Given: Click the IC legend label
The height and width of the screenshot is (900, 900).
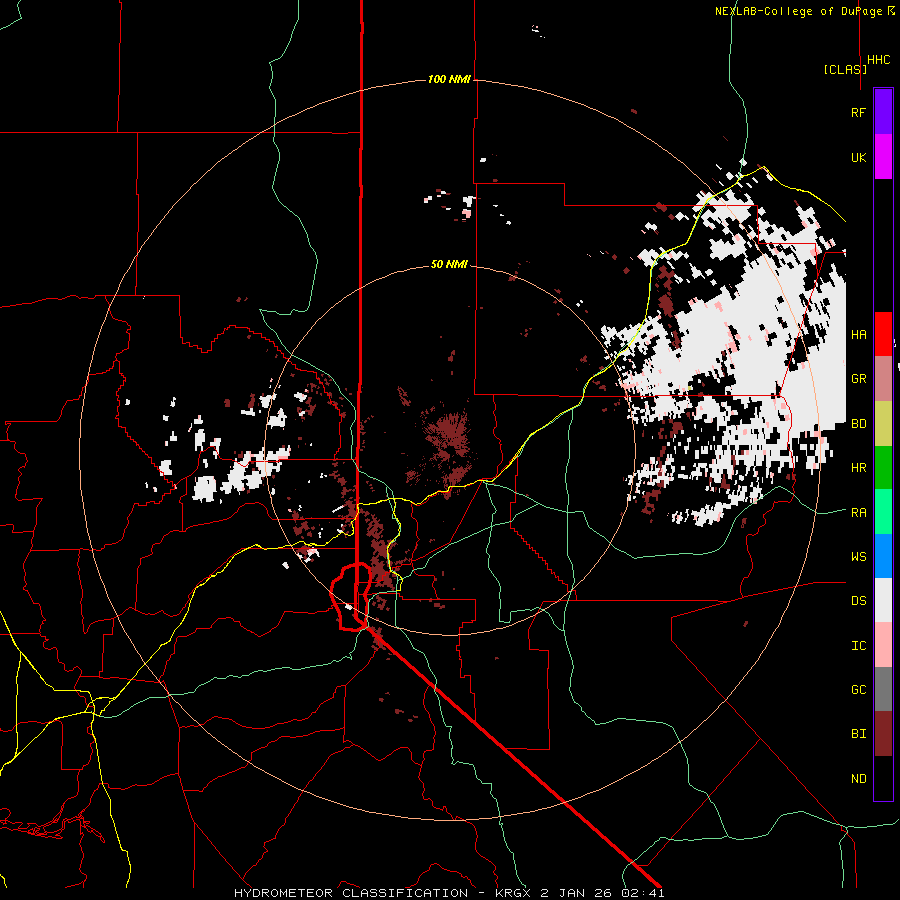Looking at the screenshot, I should 858,646.
